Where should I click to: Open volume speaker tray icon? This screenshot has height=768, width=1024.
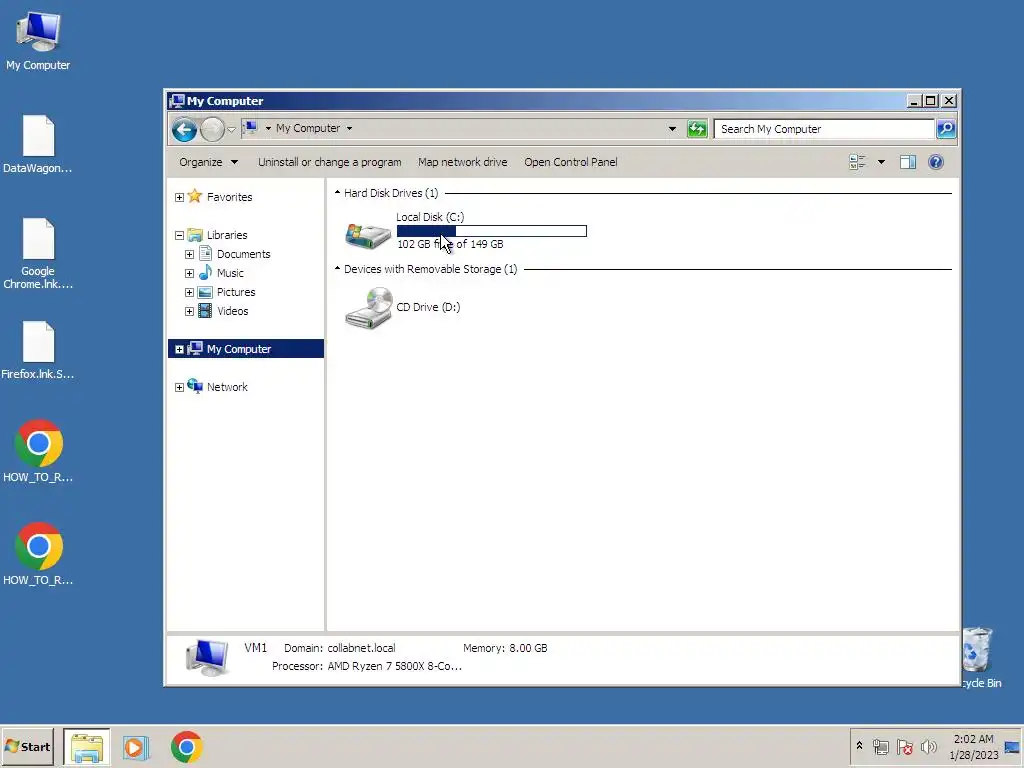click(928, 746)
